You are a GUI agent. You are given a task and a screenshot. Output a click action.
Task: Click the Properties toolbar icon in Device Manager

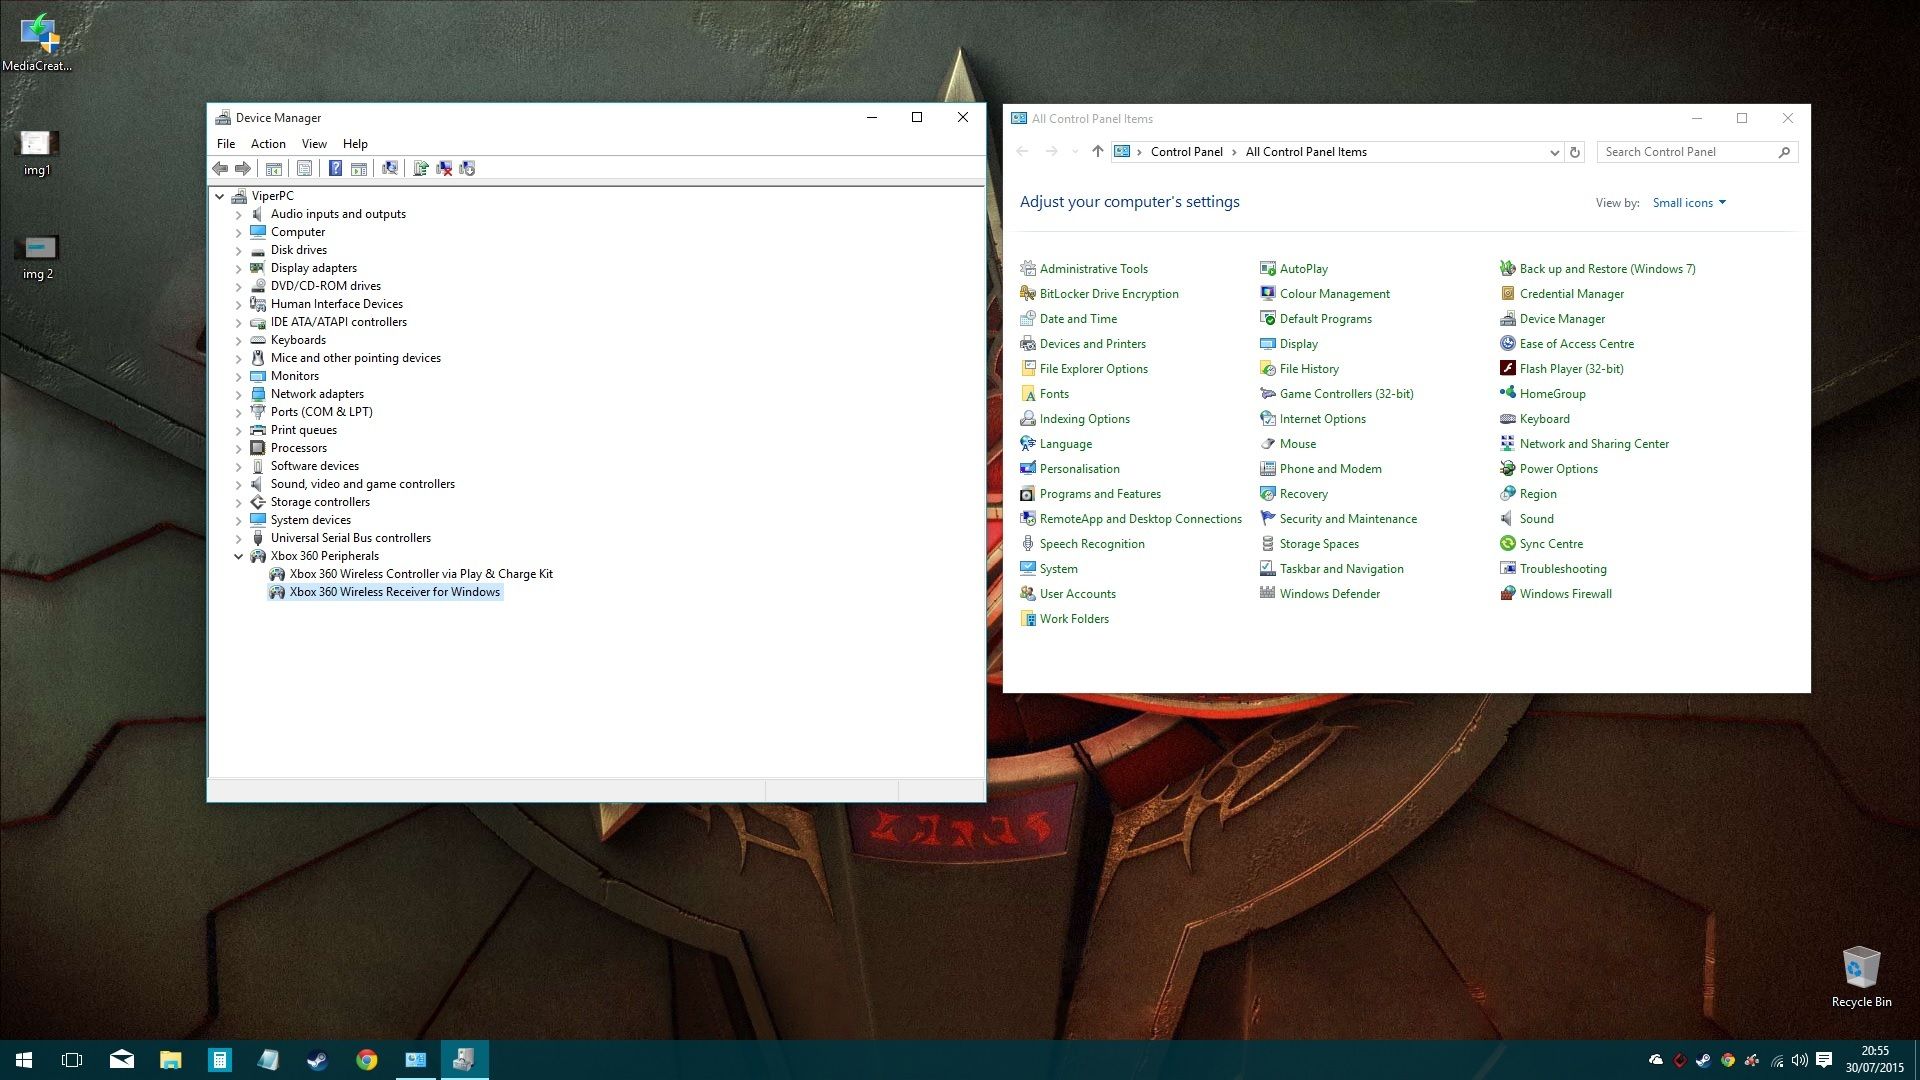tap(305, 168)
